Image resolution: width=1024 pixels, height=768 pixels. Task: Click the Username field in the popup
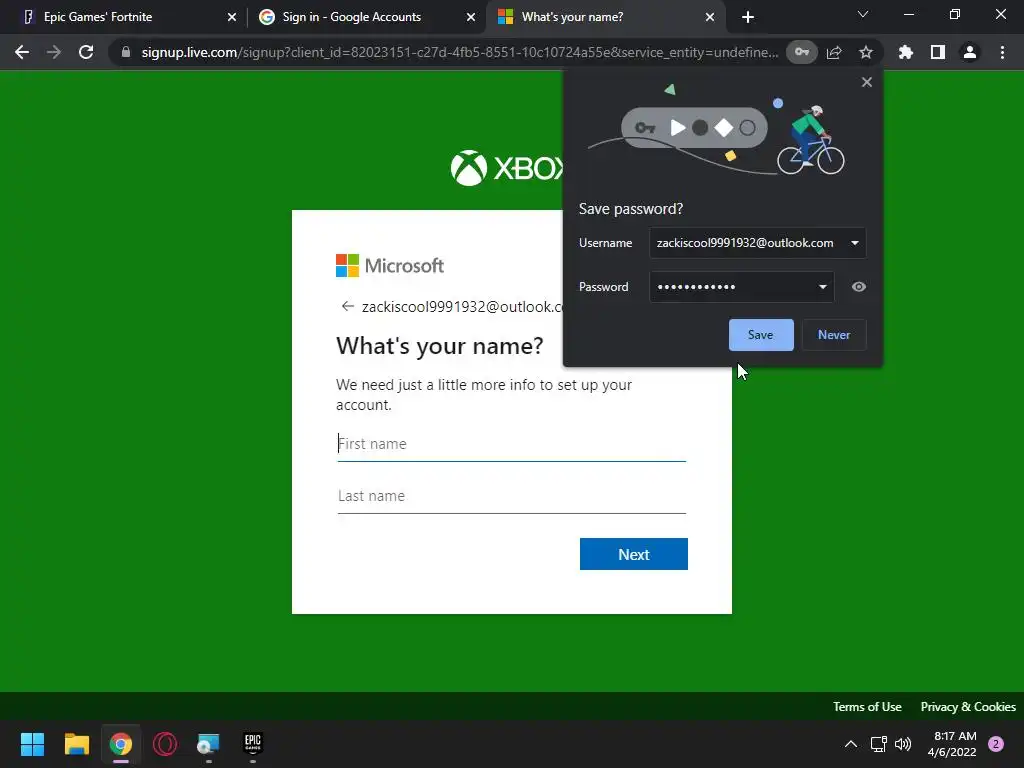tap(758, 243)
